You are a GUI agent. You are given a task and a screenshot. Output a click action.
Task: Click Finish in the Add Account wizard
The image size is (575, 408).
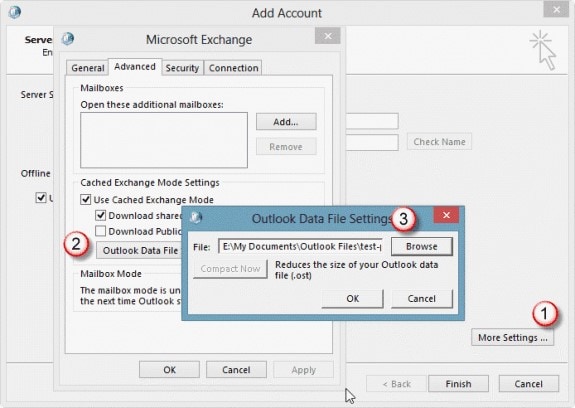pos(458,383)
